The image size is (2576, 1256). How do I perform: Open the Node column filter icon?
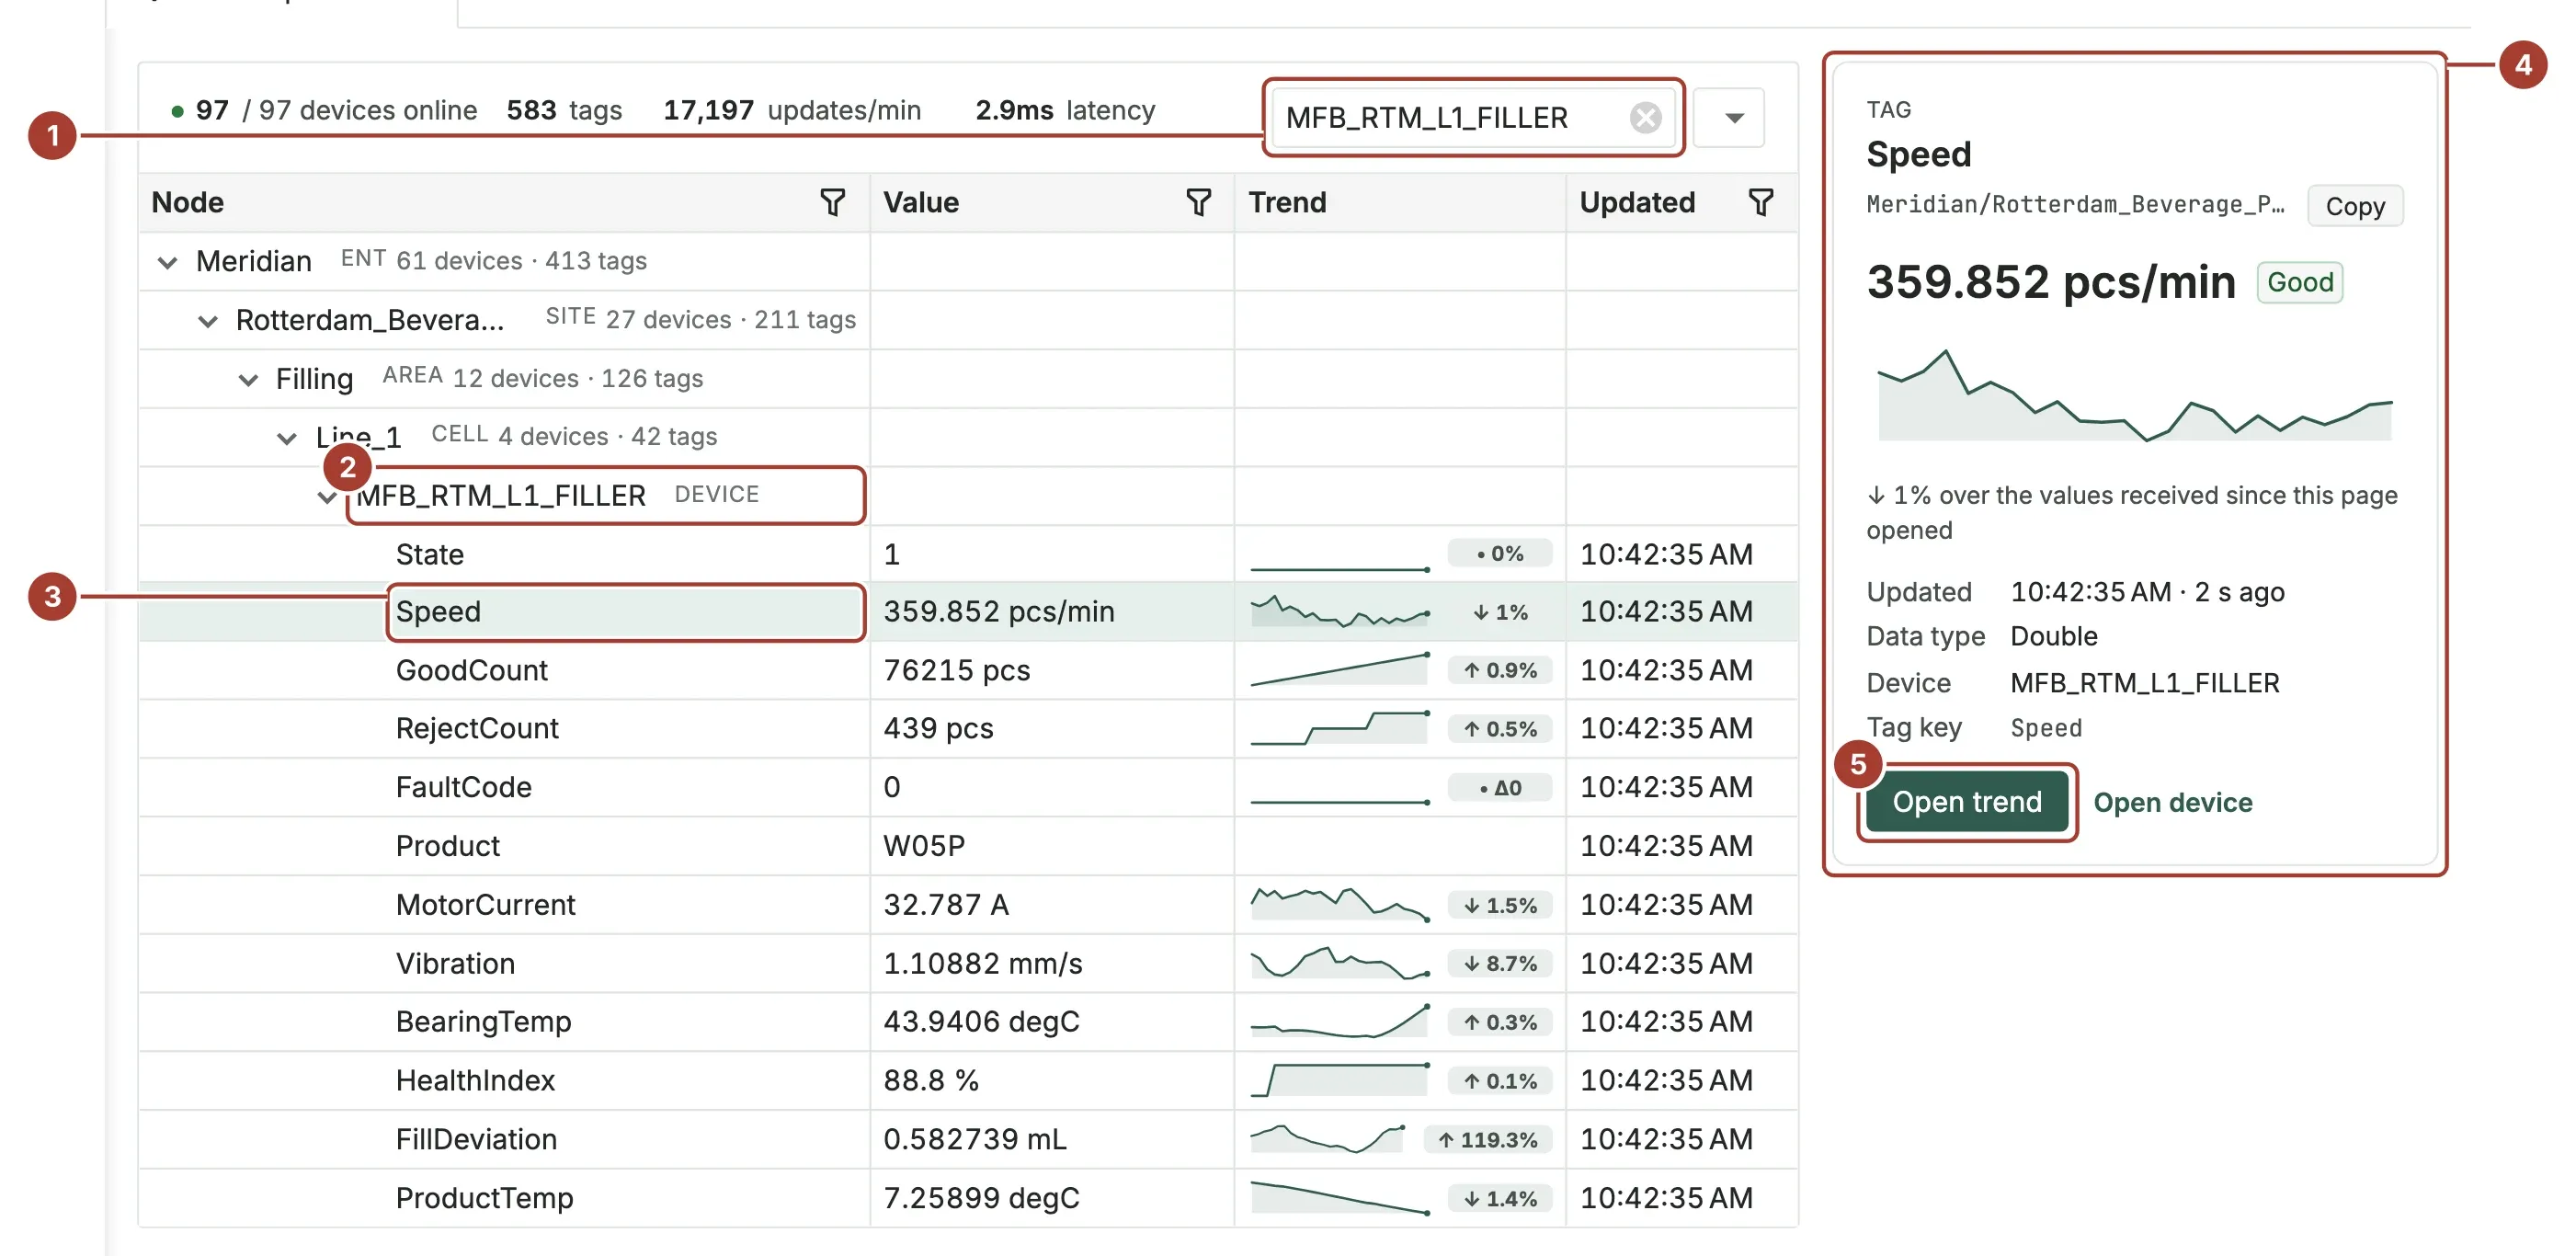click(x=832, y=202)
